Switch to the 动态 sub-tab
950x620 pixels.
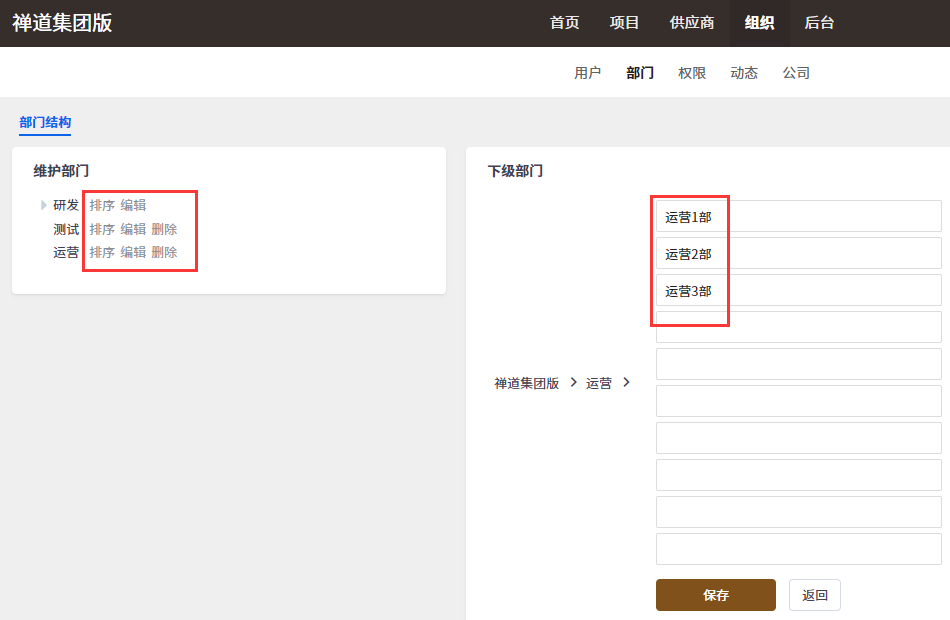[744, 73]
